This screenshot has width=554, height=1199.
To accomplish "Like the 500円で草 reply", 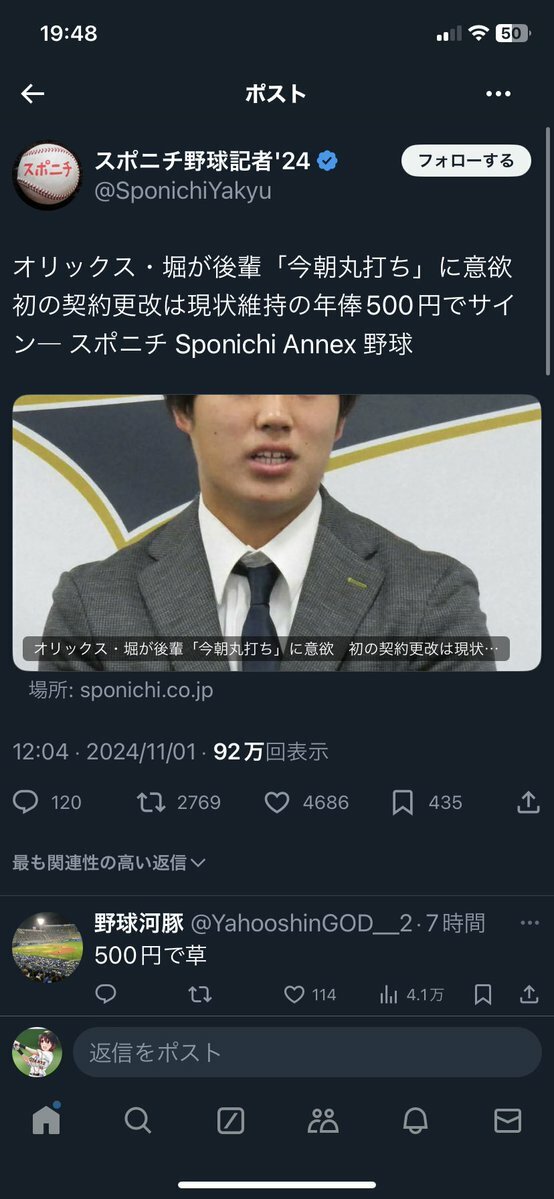I will (x=295, y=994).
